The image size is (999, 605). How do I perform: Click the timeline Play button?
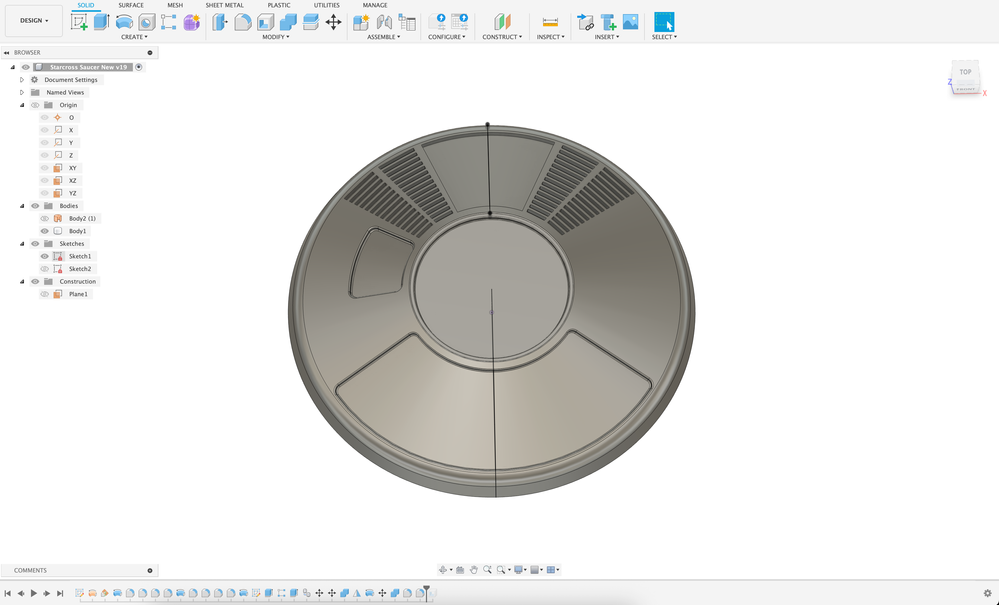pos(33,593)
